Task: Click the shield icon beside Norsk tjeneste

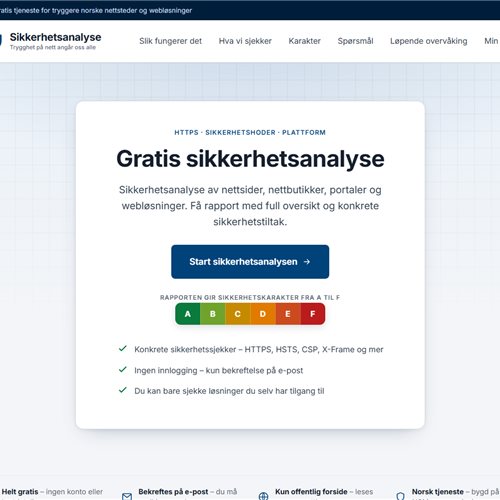Action: (x=400, y=496)
